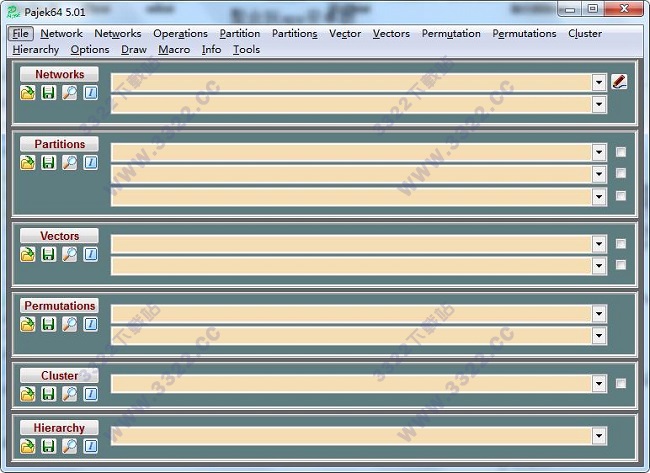Click the Partitions magnifier view icon

[70, 163]
